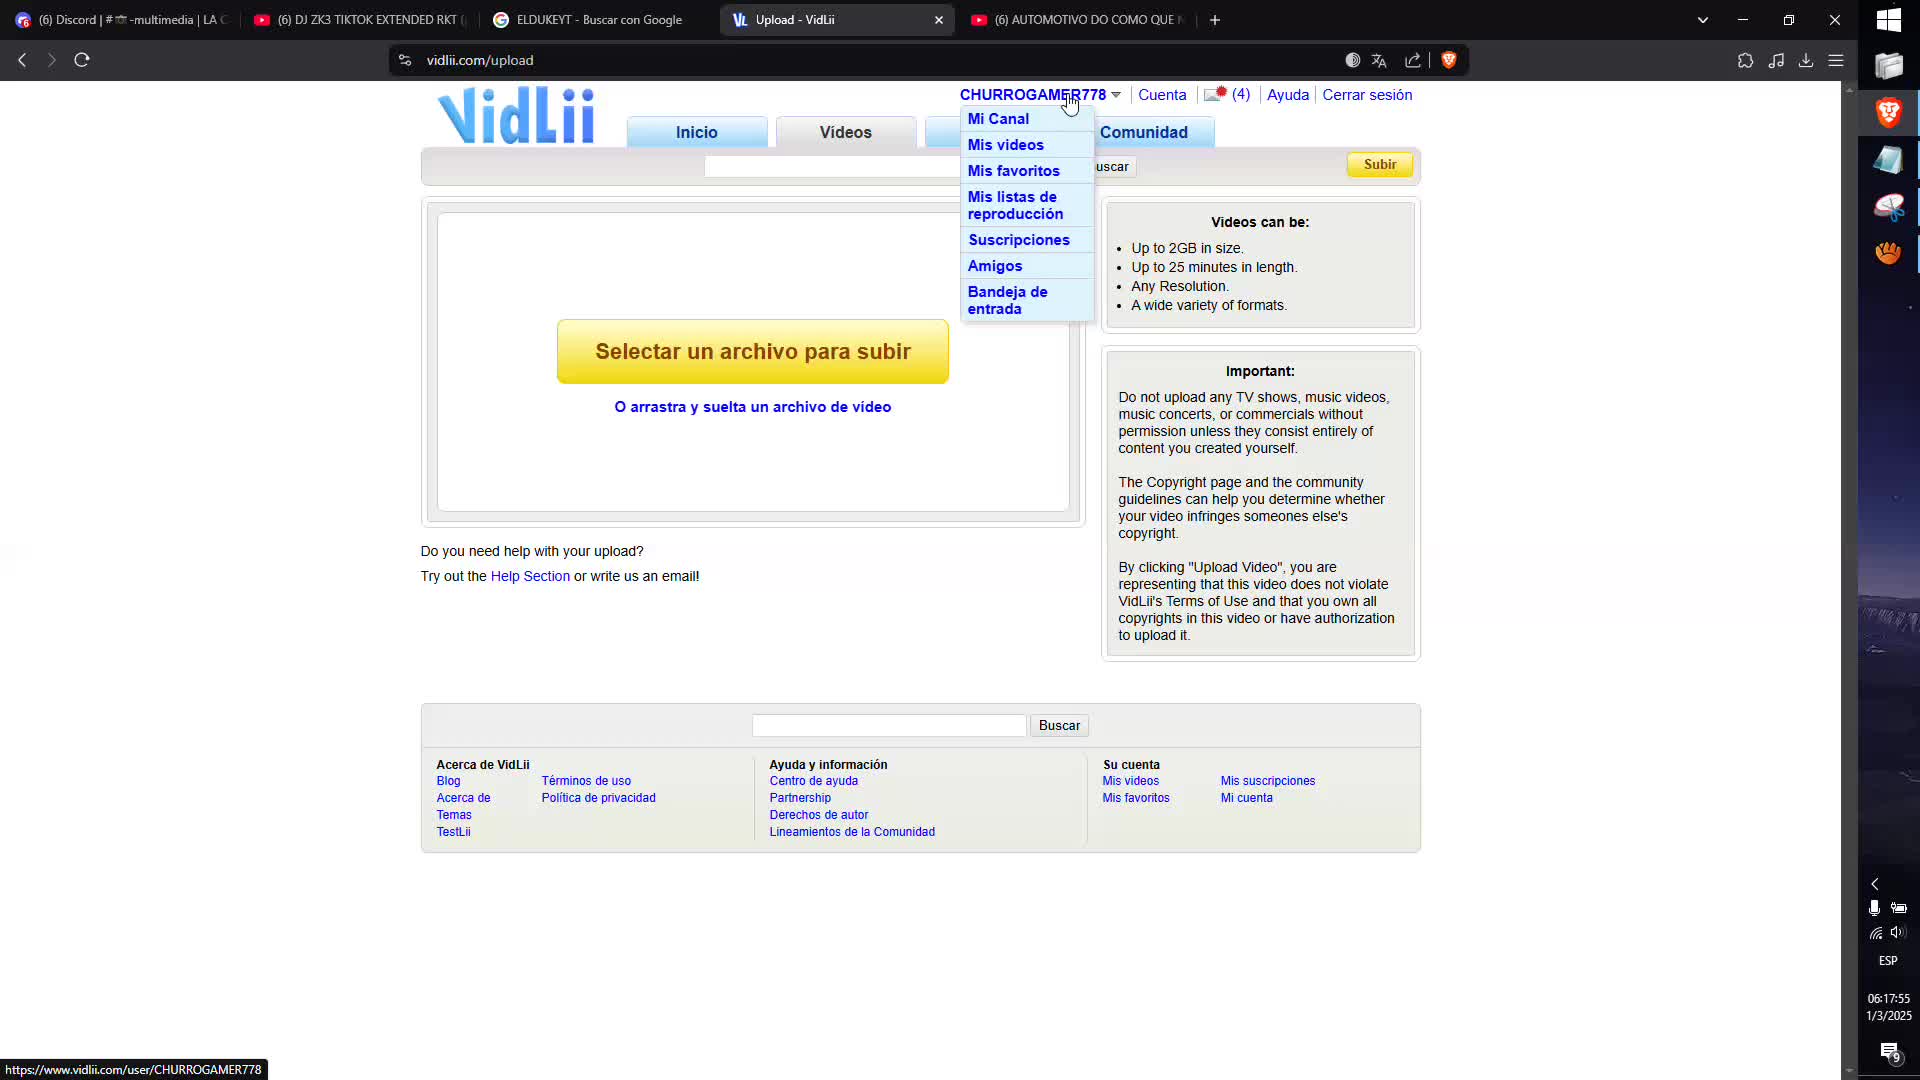
Task: Click Selectar un archivo para subir button
Action: (753, 351)
